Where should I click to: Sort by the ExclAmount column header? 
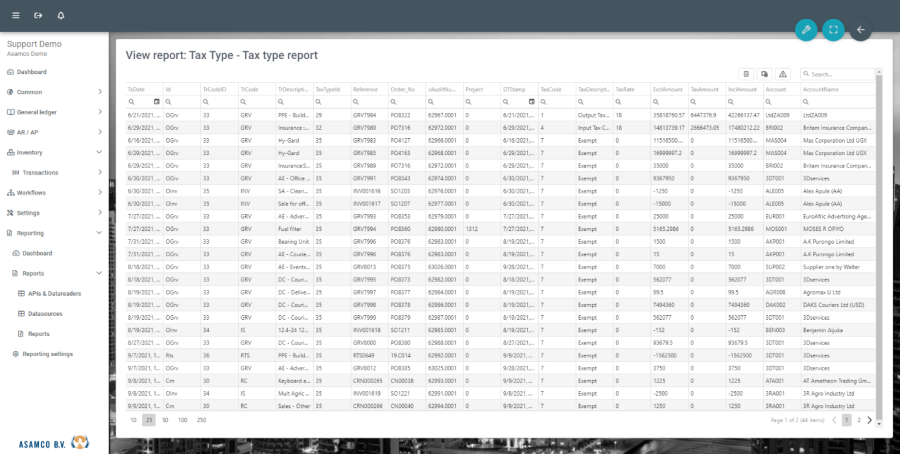click(x=668, y=89)
